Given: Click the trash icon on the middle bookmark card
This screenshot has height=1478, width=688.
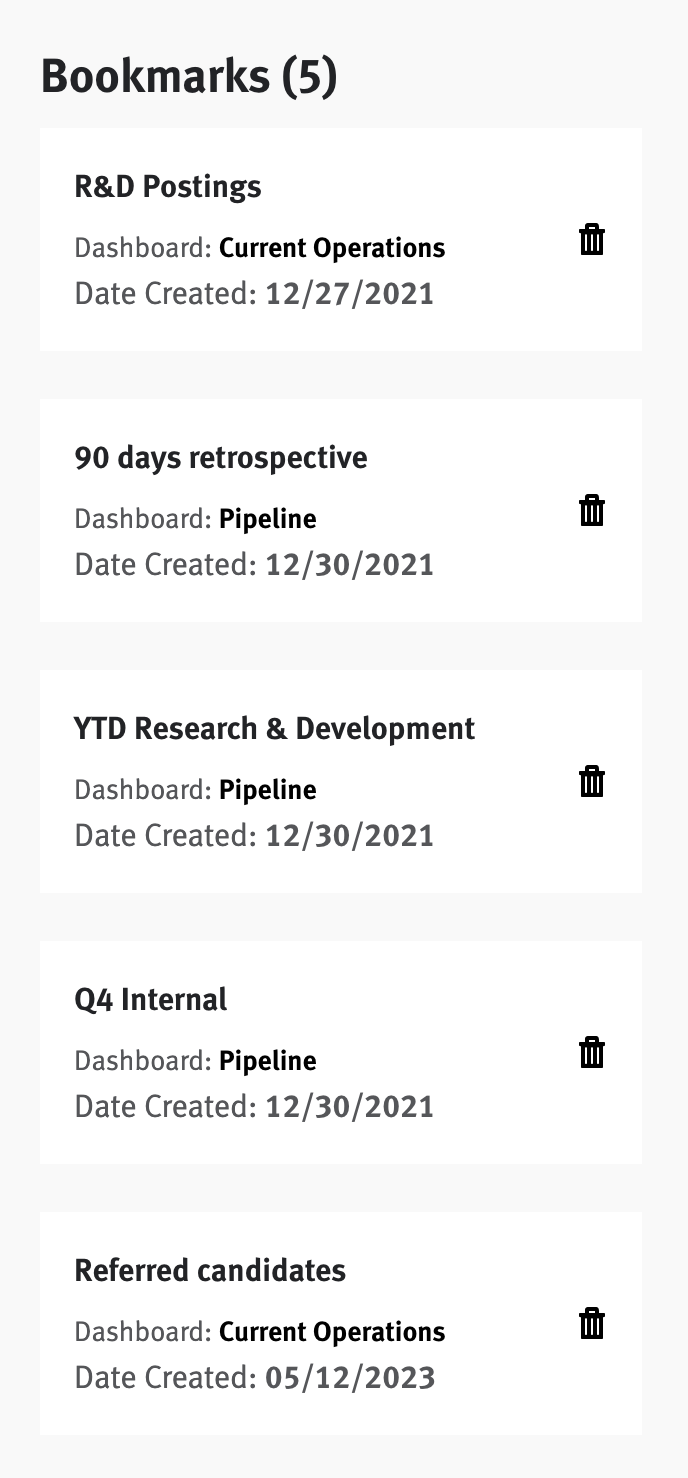Looking at the screenshot, I should tap(591, 782).
